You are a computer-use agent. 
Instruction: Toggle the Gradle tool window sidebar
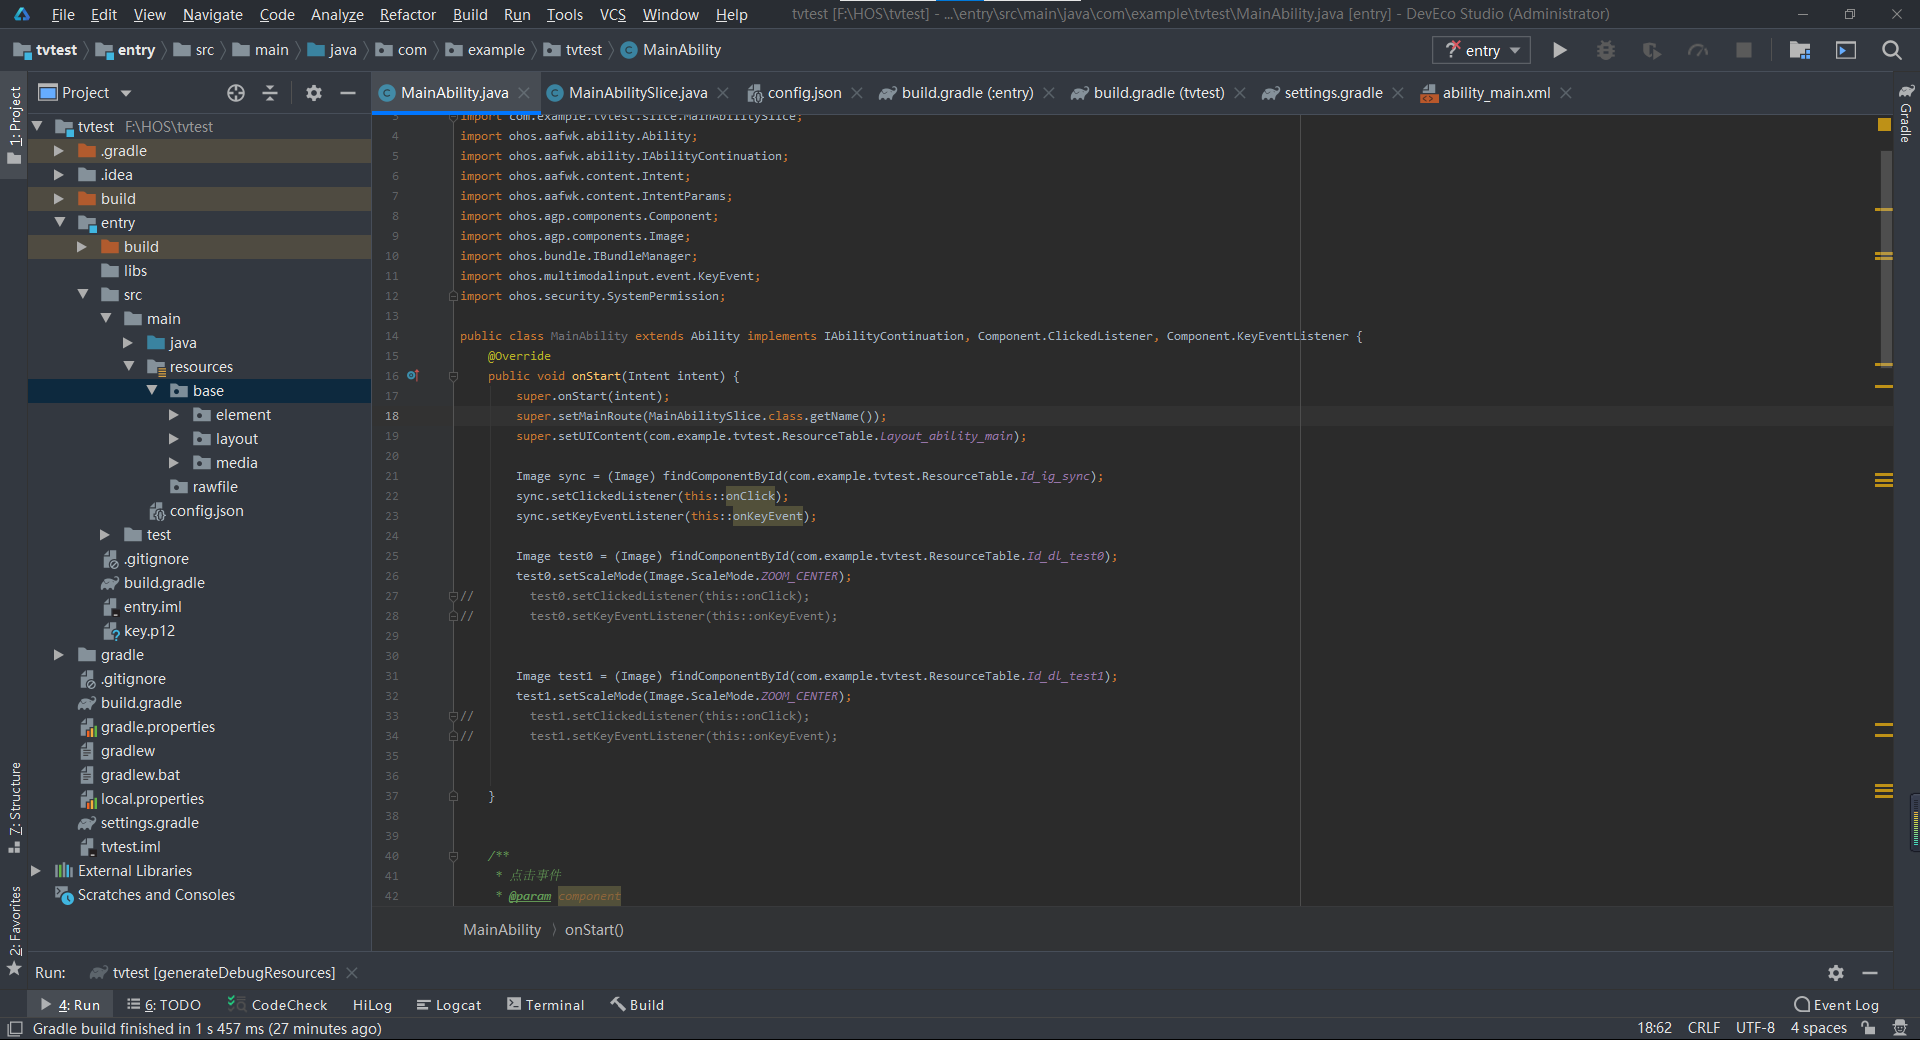coord(1906,112)
